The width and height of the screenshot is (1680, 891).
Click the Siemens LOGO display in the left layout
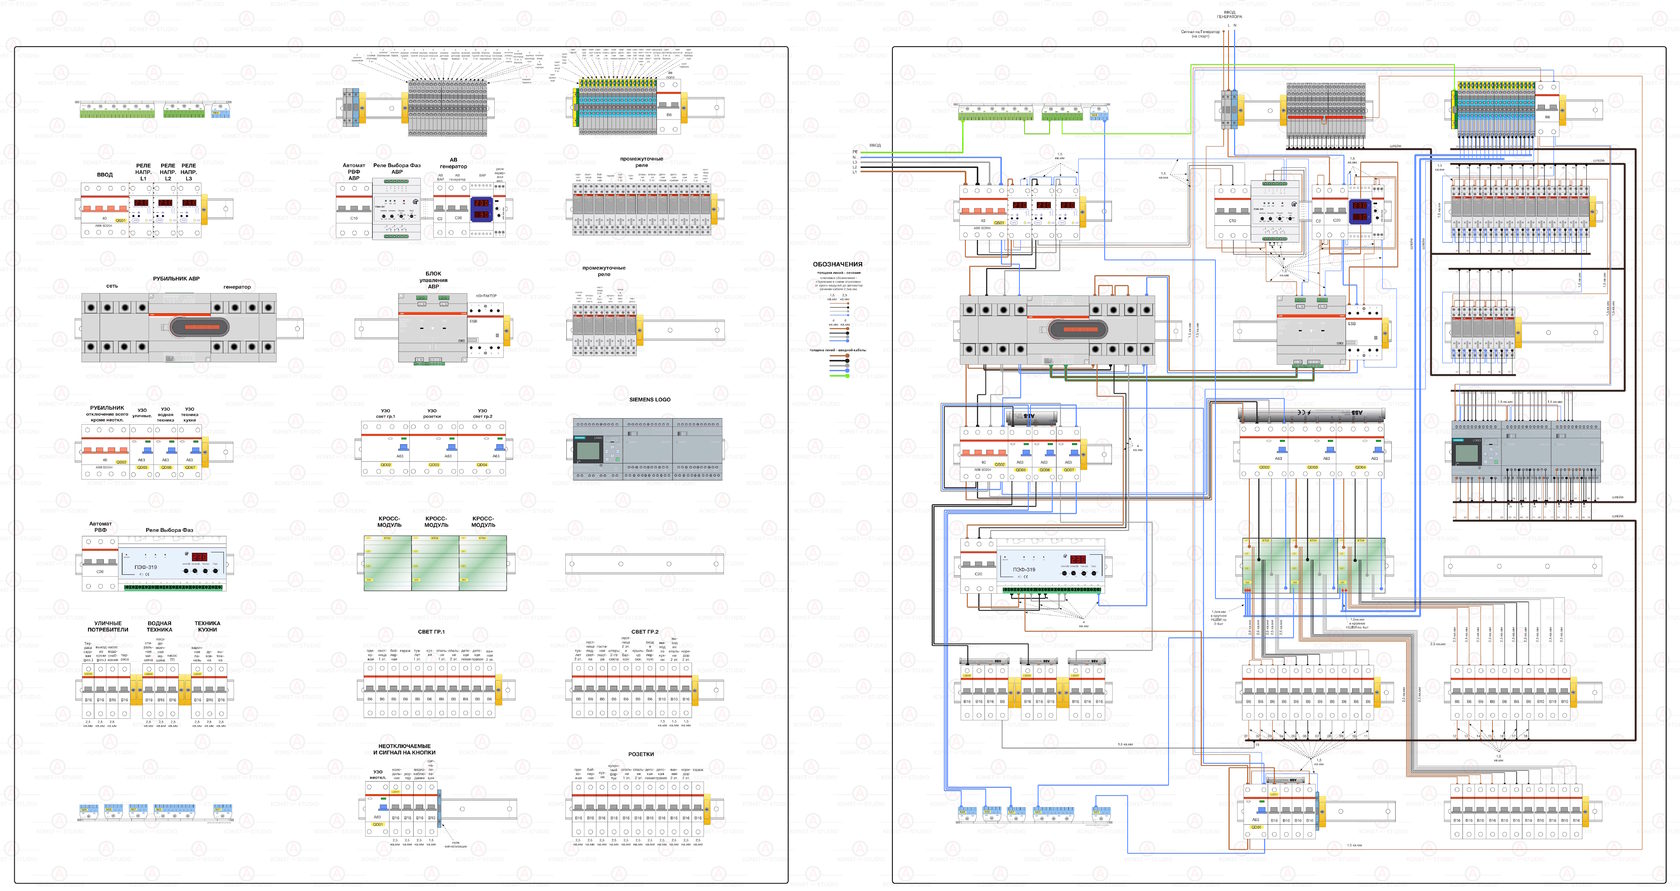click(587, 451)
